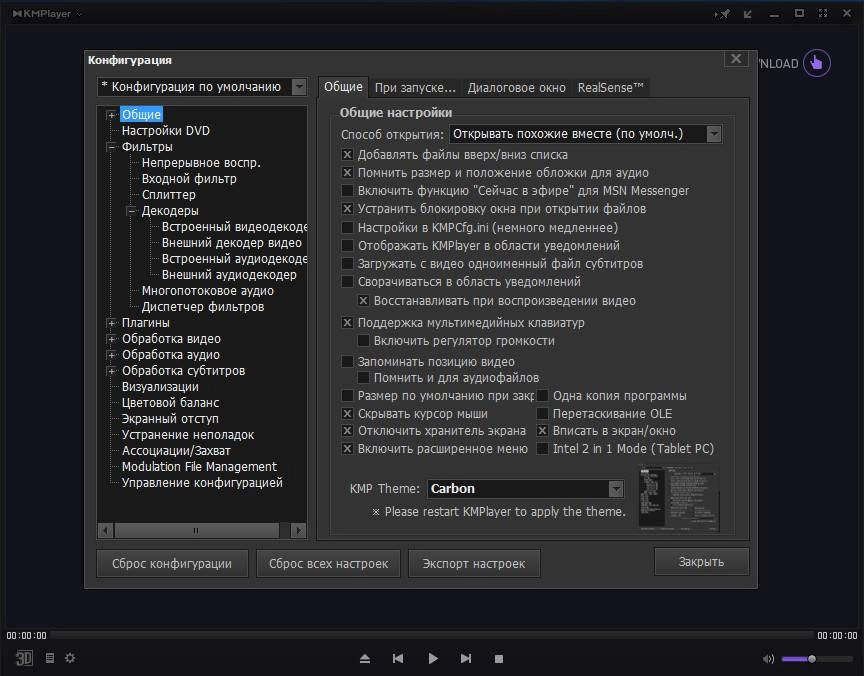Image resolution: width=864 pixels, height=676 pixels.
Task: Toggle Помнить размер и положение обложки checkbox
Action: (347, 172)
